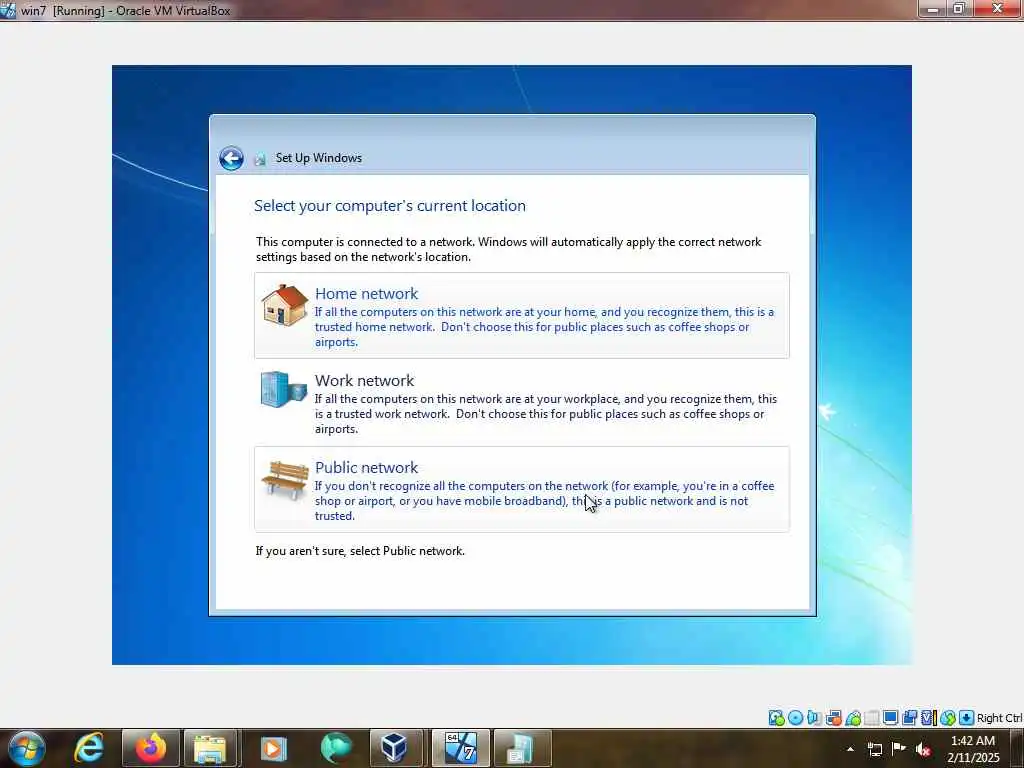The image size is (1024, 768).
Task: Click the VirtualBox hard disk activity indicator
Action: (777, 718)
